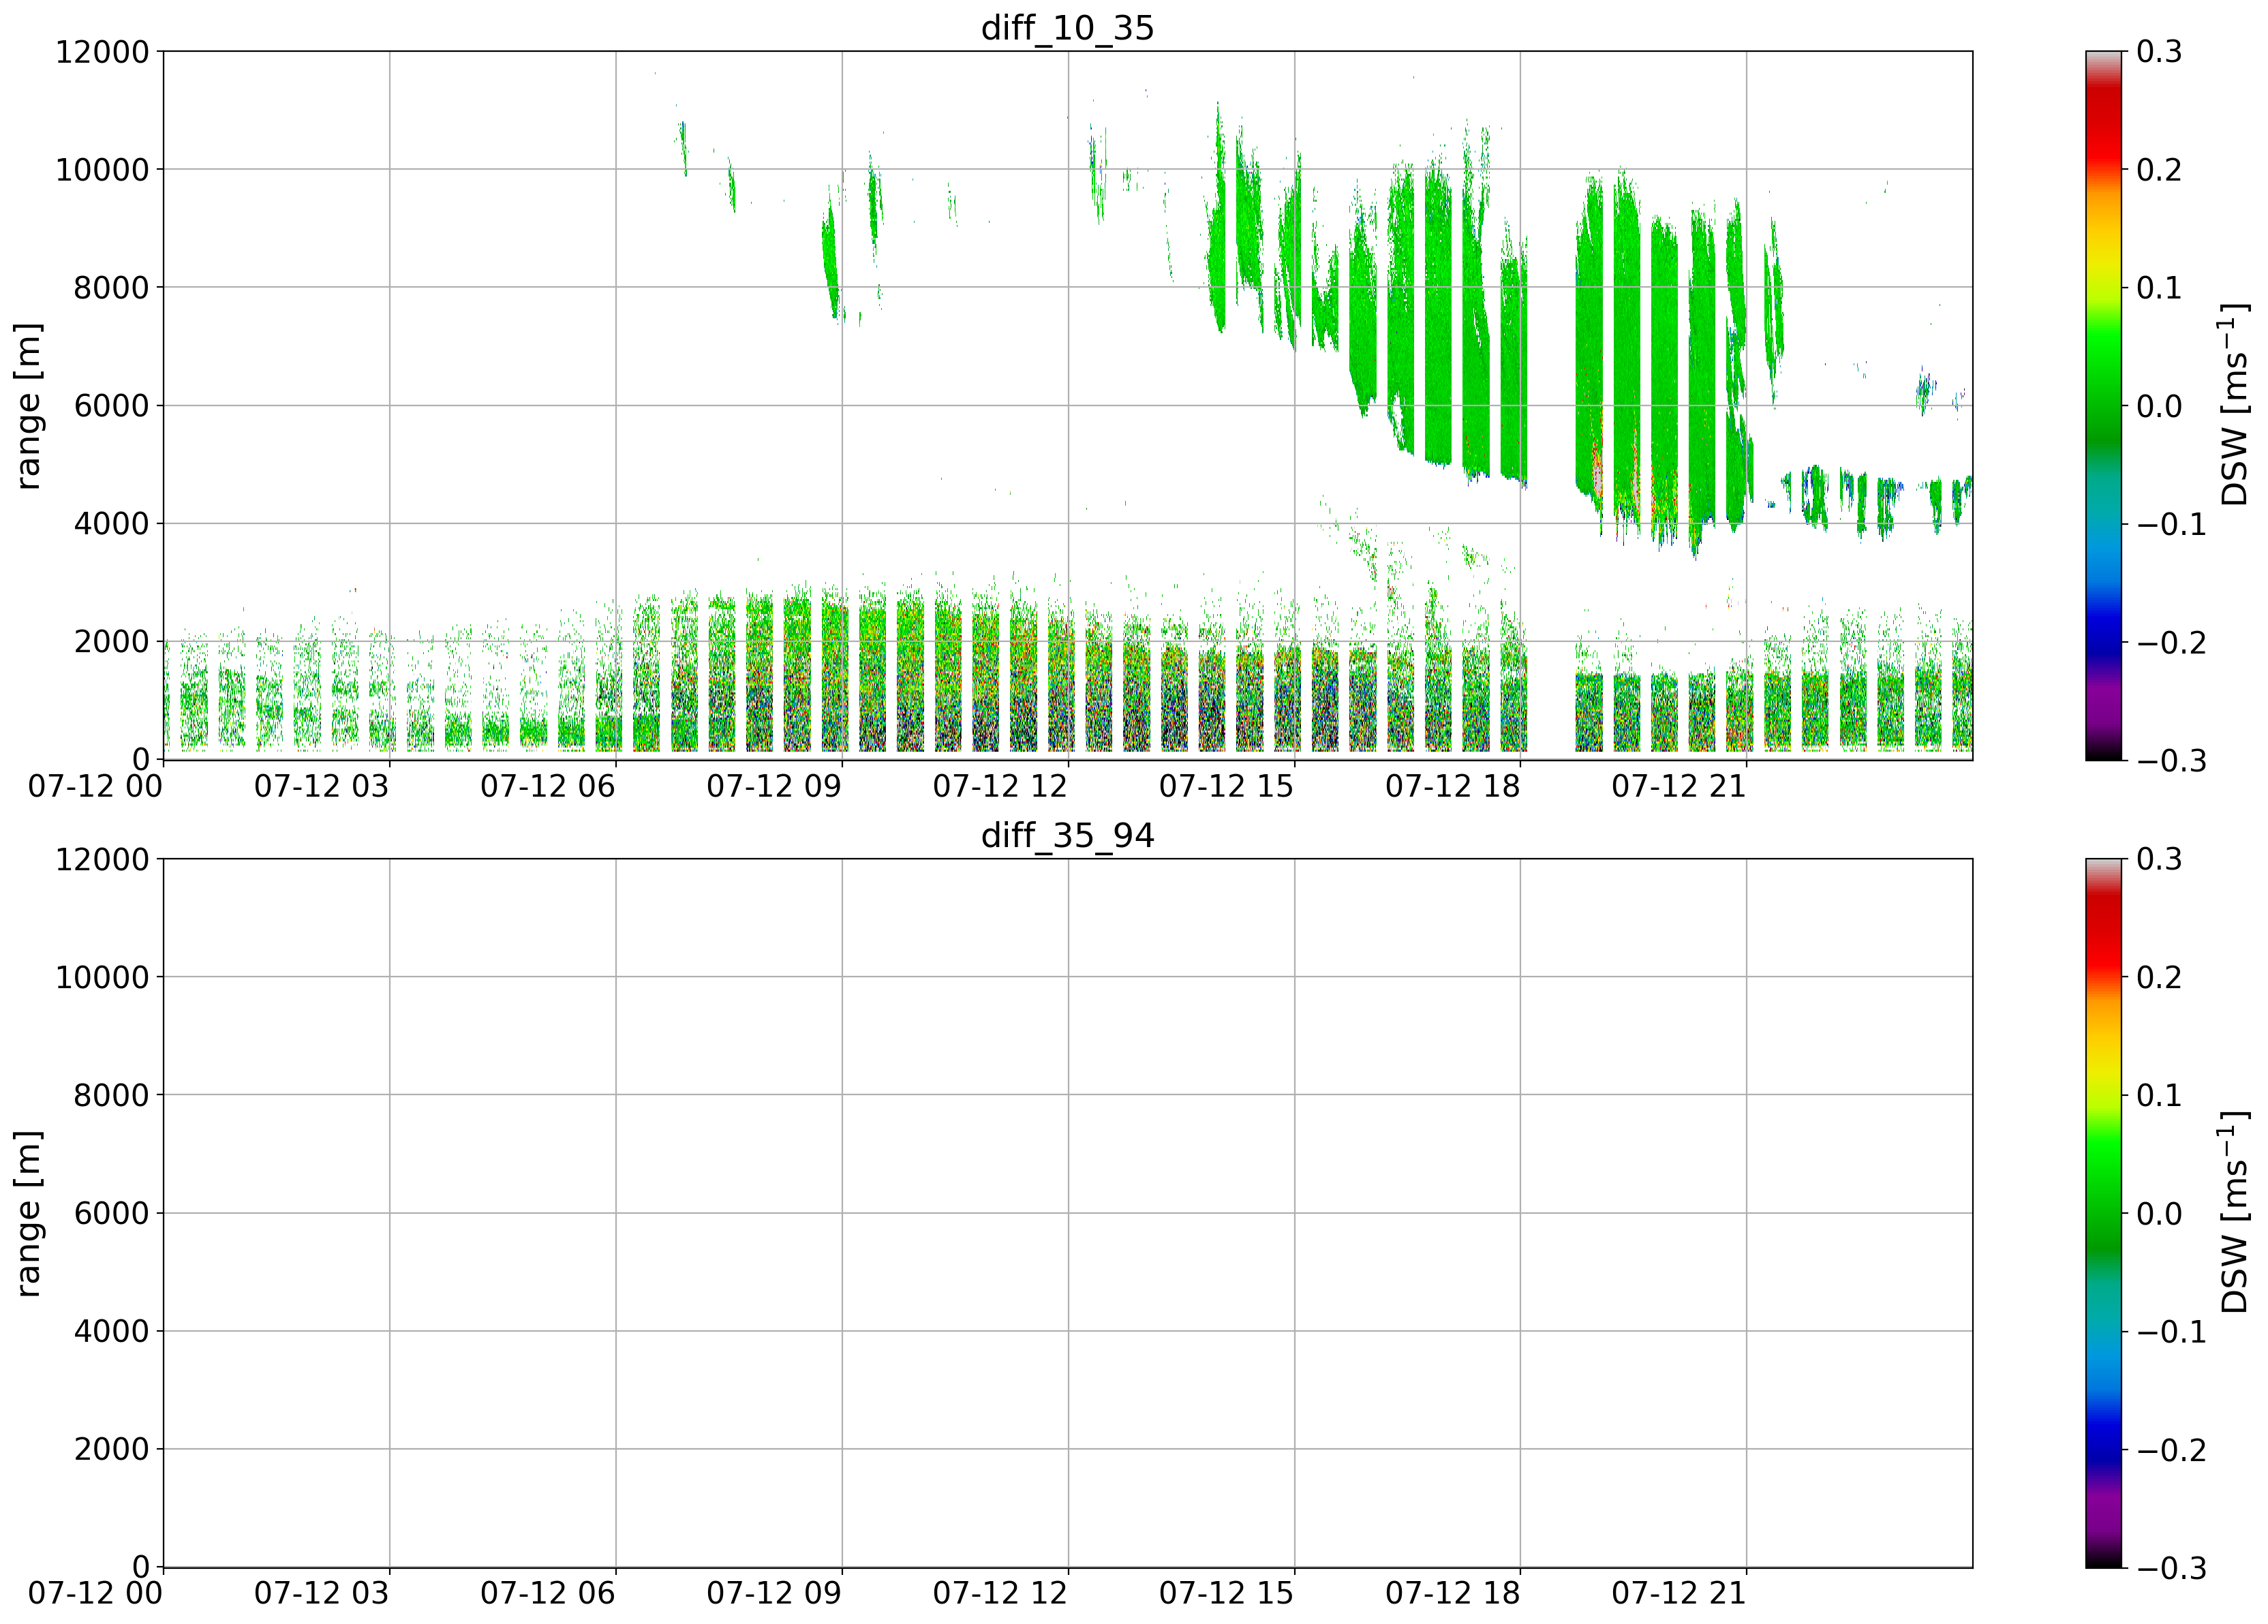
Task: Pick the 12000 range tick of diff_10_35
Action: [102, 52]
